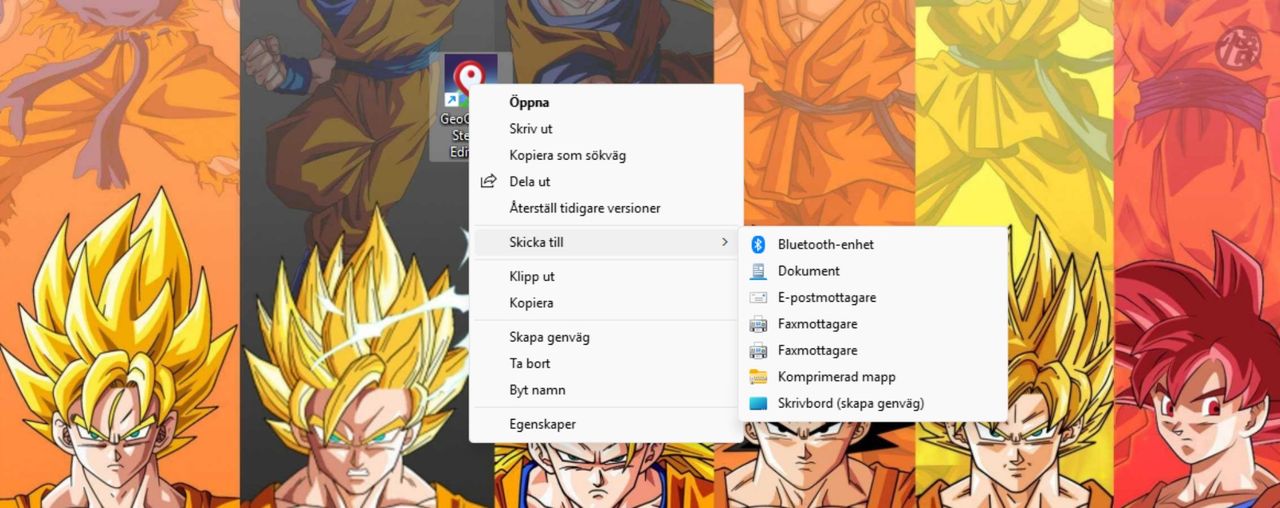Select Byt namn to rename the shortcut

pos(606,390)
